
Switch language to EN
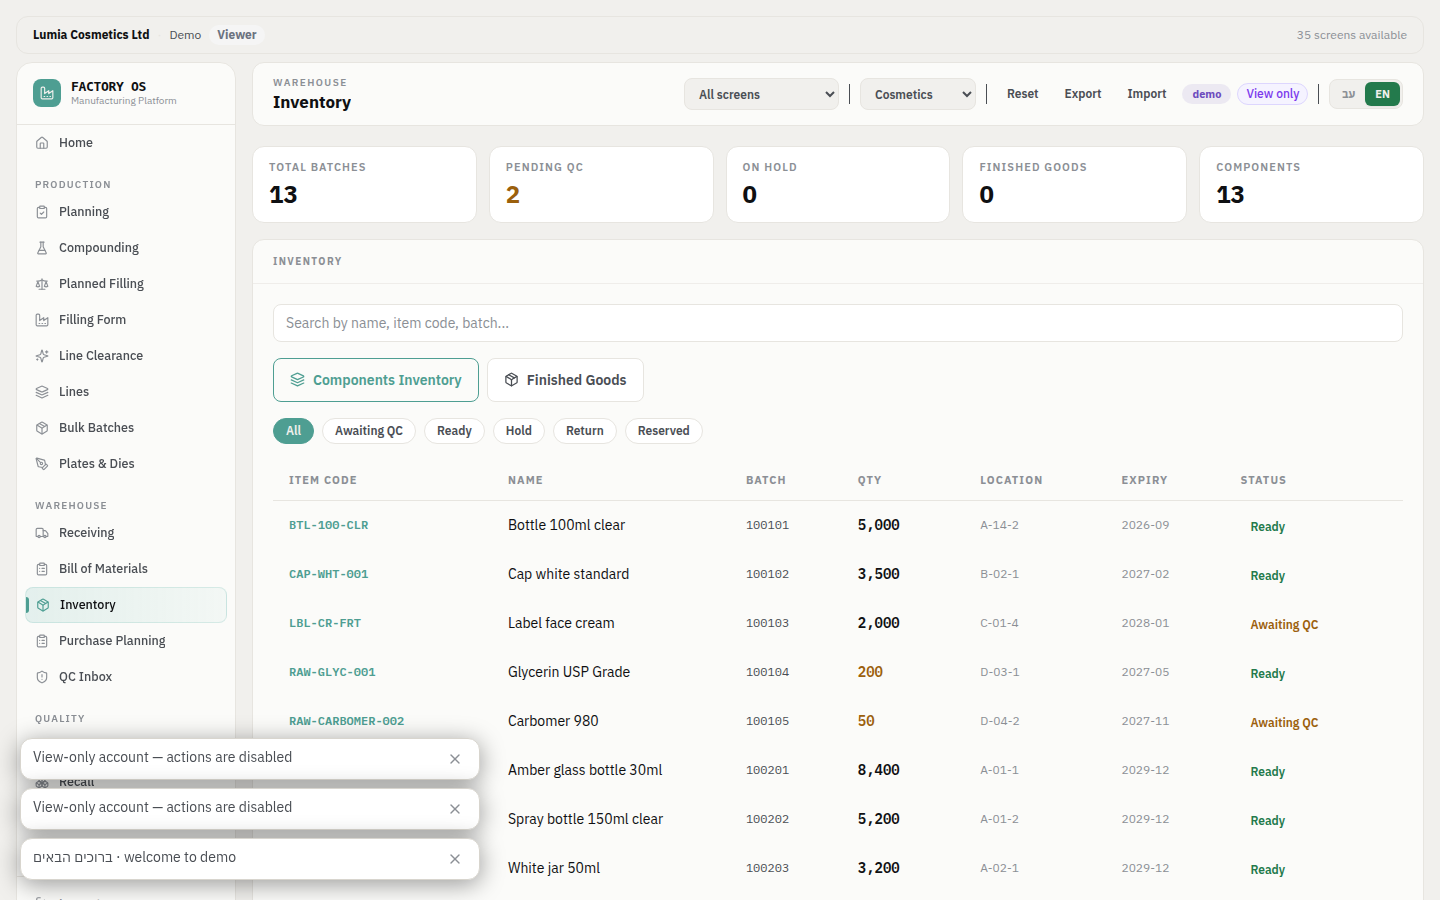point(1382,94)
